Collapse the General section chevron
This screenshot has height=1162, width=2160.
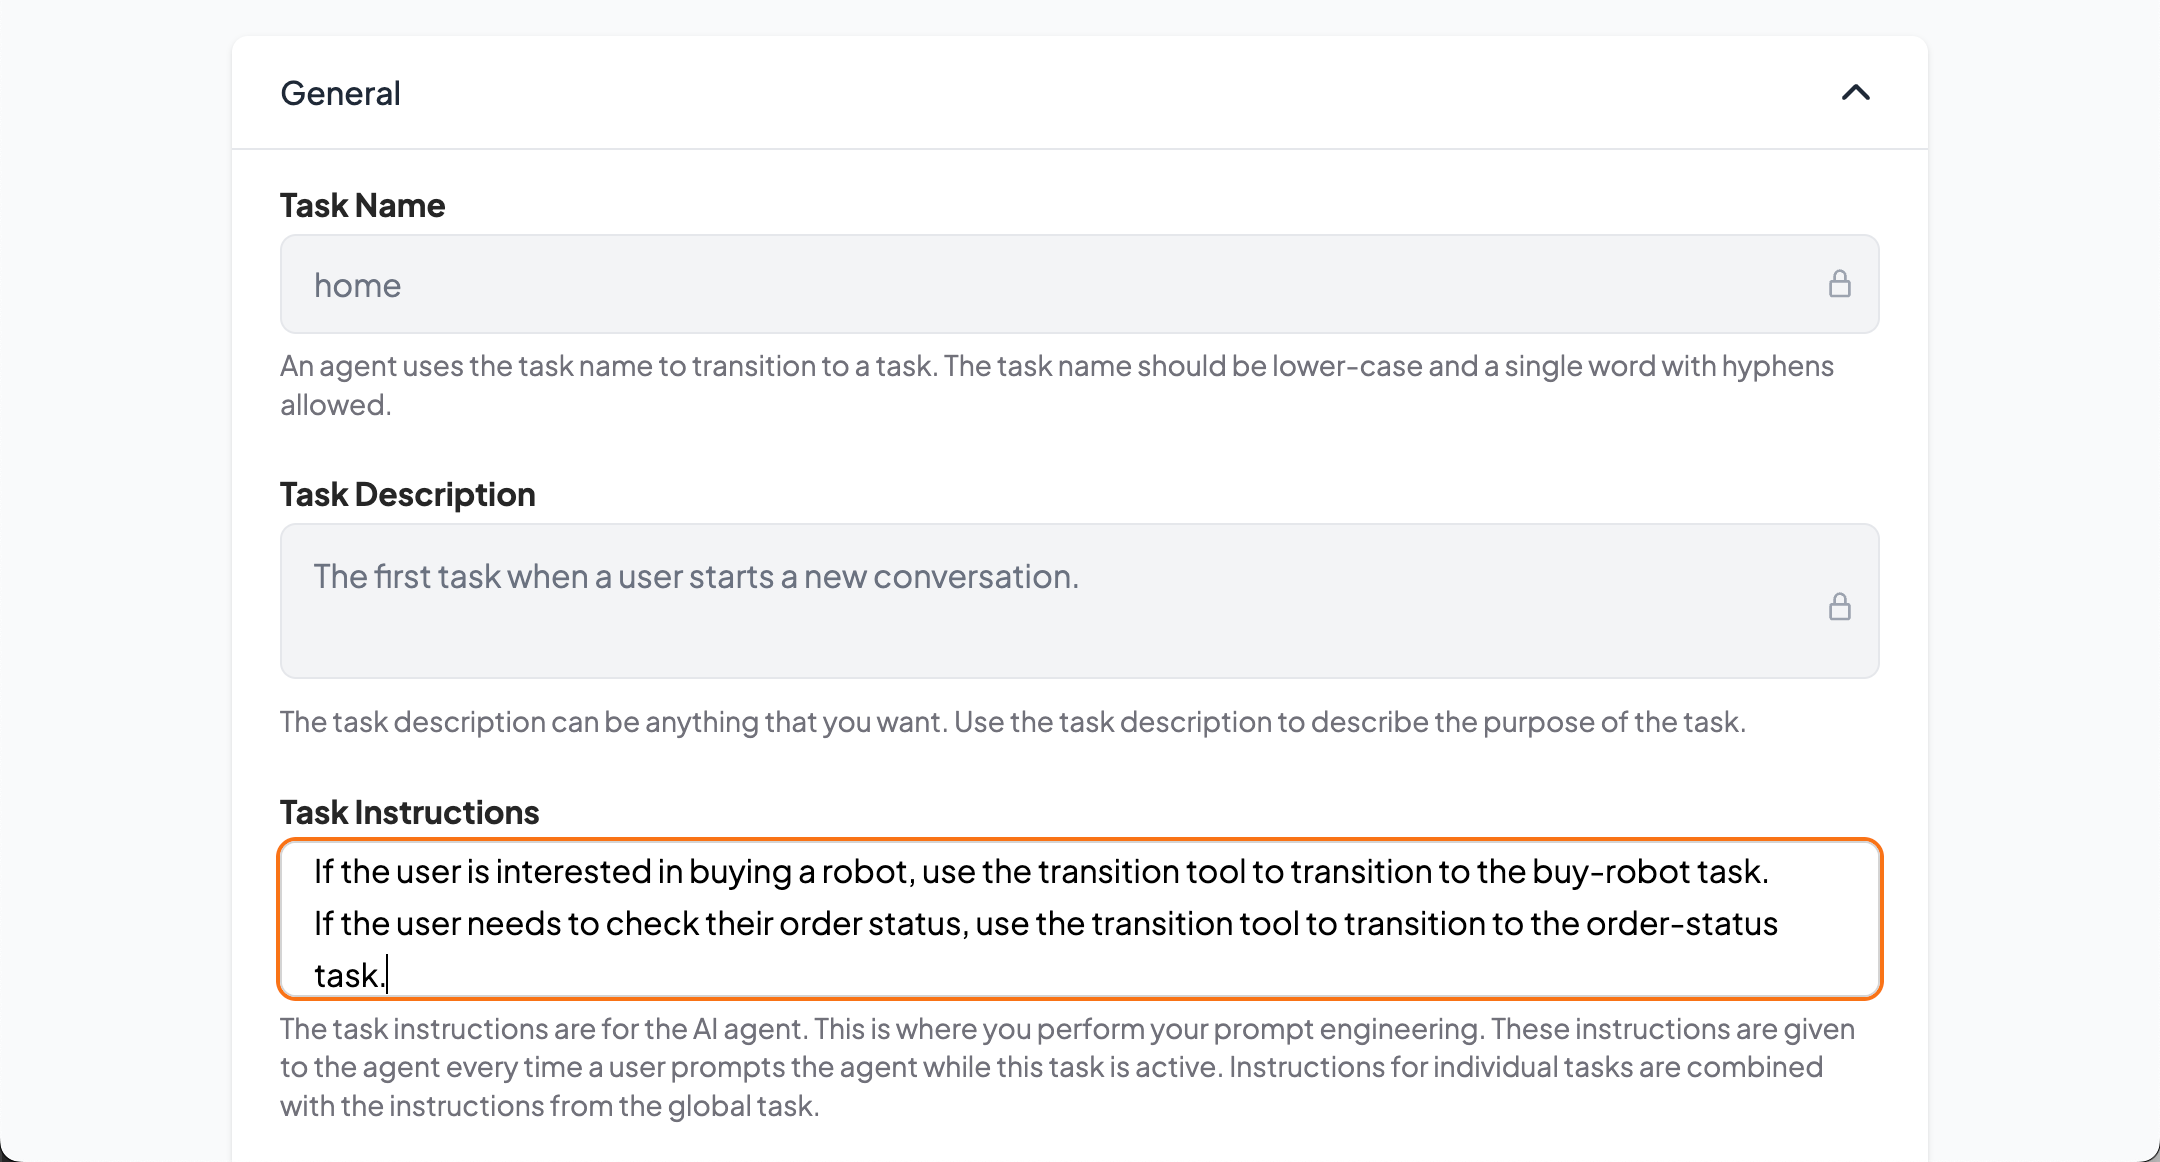point(1855,93)
